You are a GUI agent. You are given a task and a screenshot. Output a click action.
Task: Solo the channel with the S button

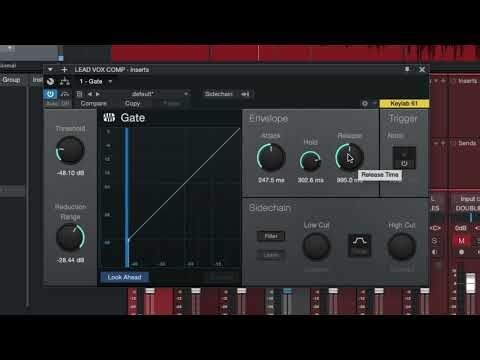pyautogui.click(x=434, y=241)
